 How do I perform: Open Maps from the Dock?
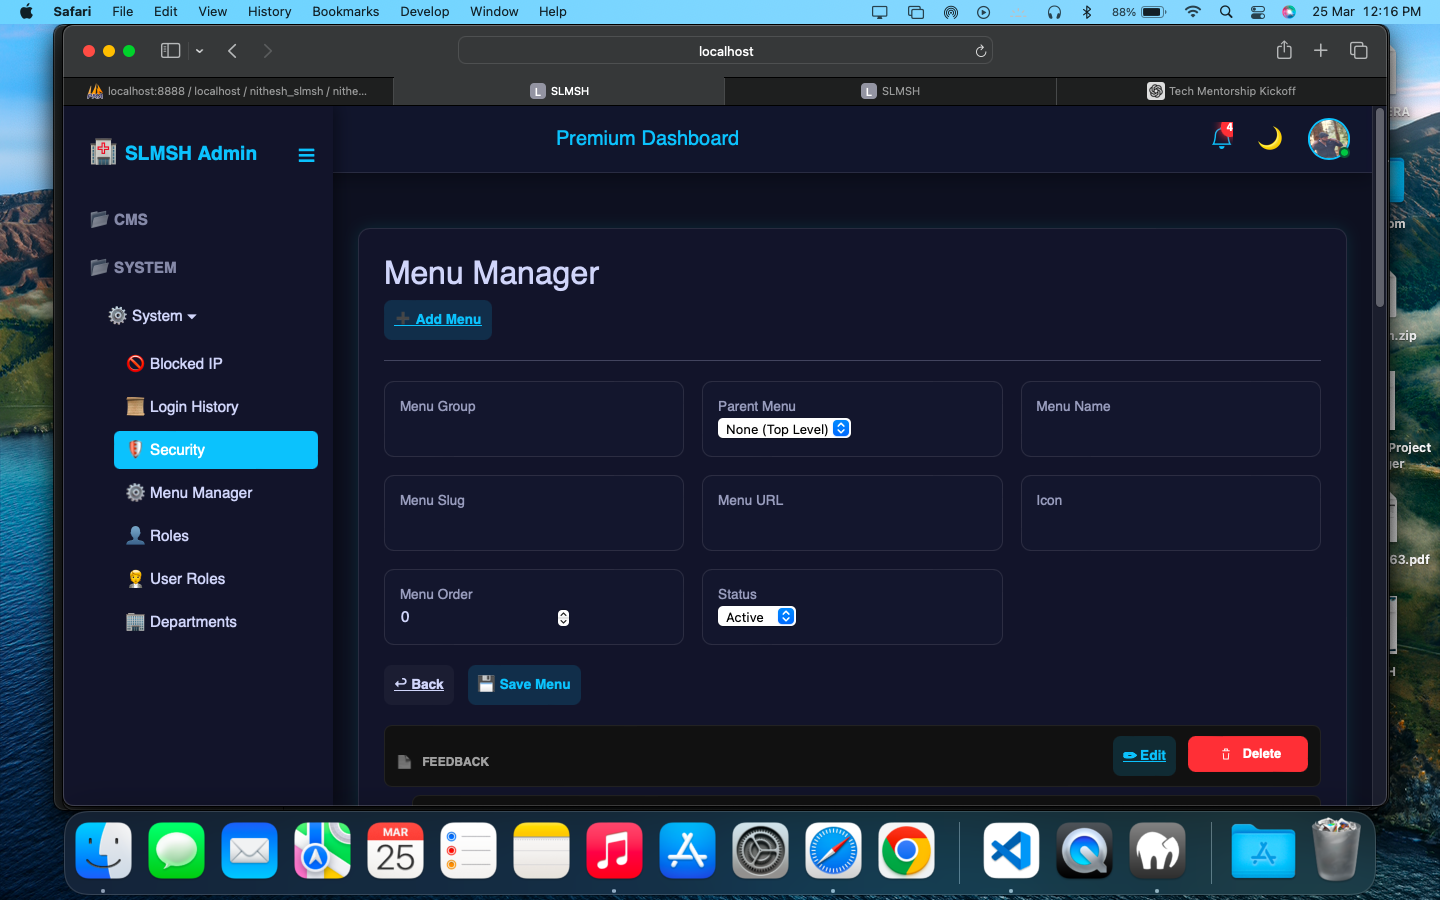322,851
